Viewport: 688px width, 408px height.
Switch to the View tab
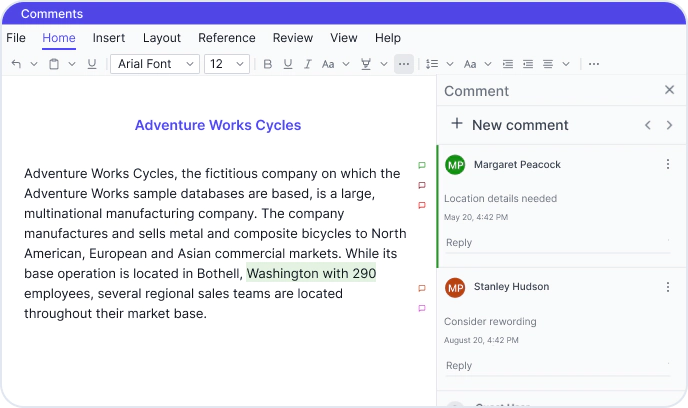pos(344,38)
